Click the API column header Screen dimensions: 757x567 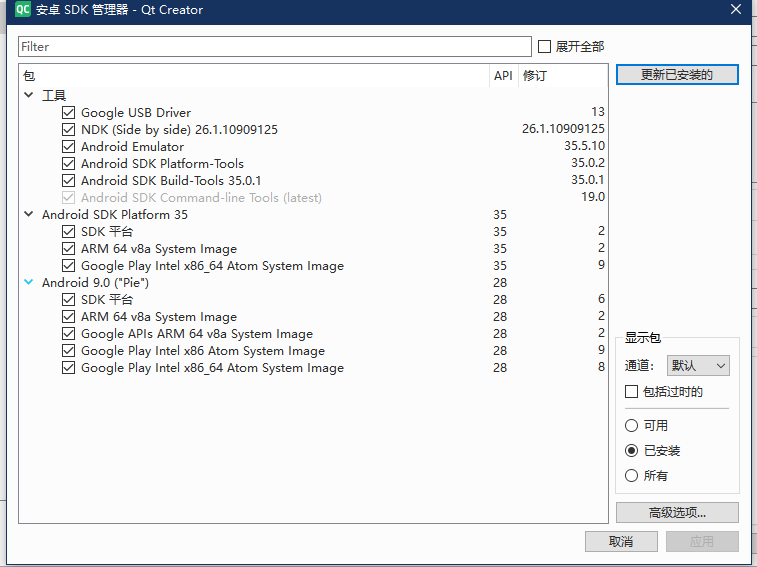[x=504, y=75]
